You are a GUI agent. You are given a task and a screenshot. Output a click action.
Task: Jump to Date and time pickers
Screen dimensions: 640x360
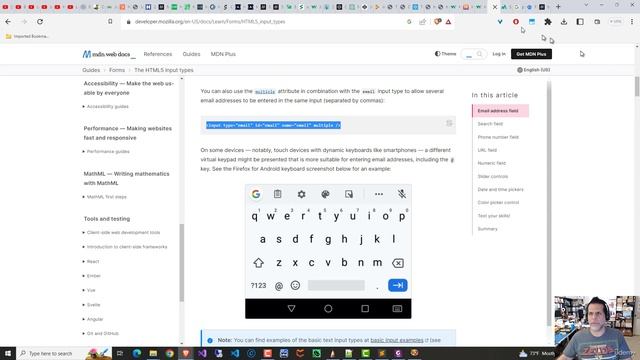click(500, 189)
